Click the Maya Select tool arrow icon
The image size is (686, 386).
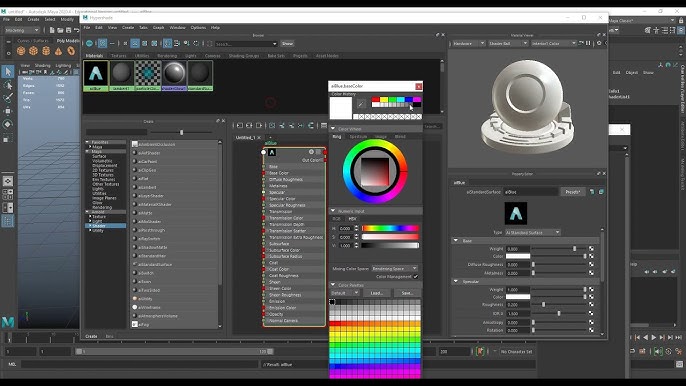pos(8,71)
